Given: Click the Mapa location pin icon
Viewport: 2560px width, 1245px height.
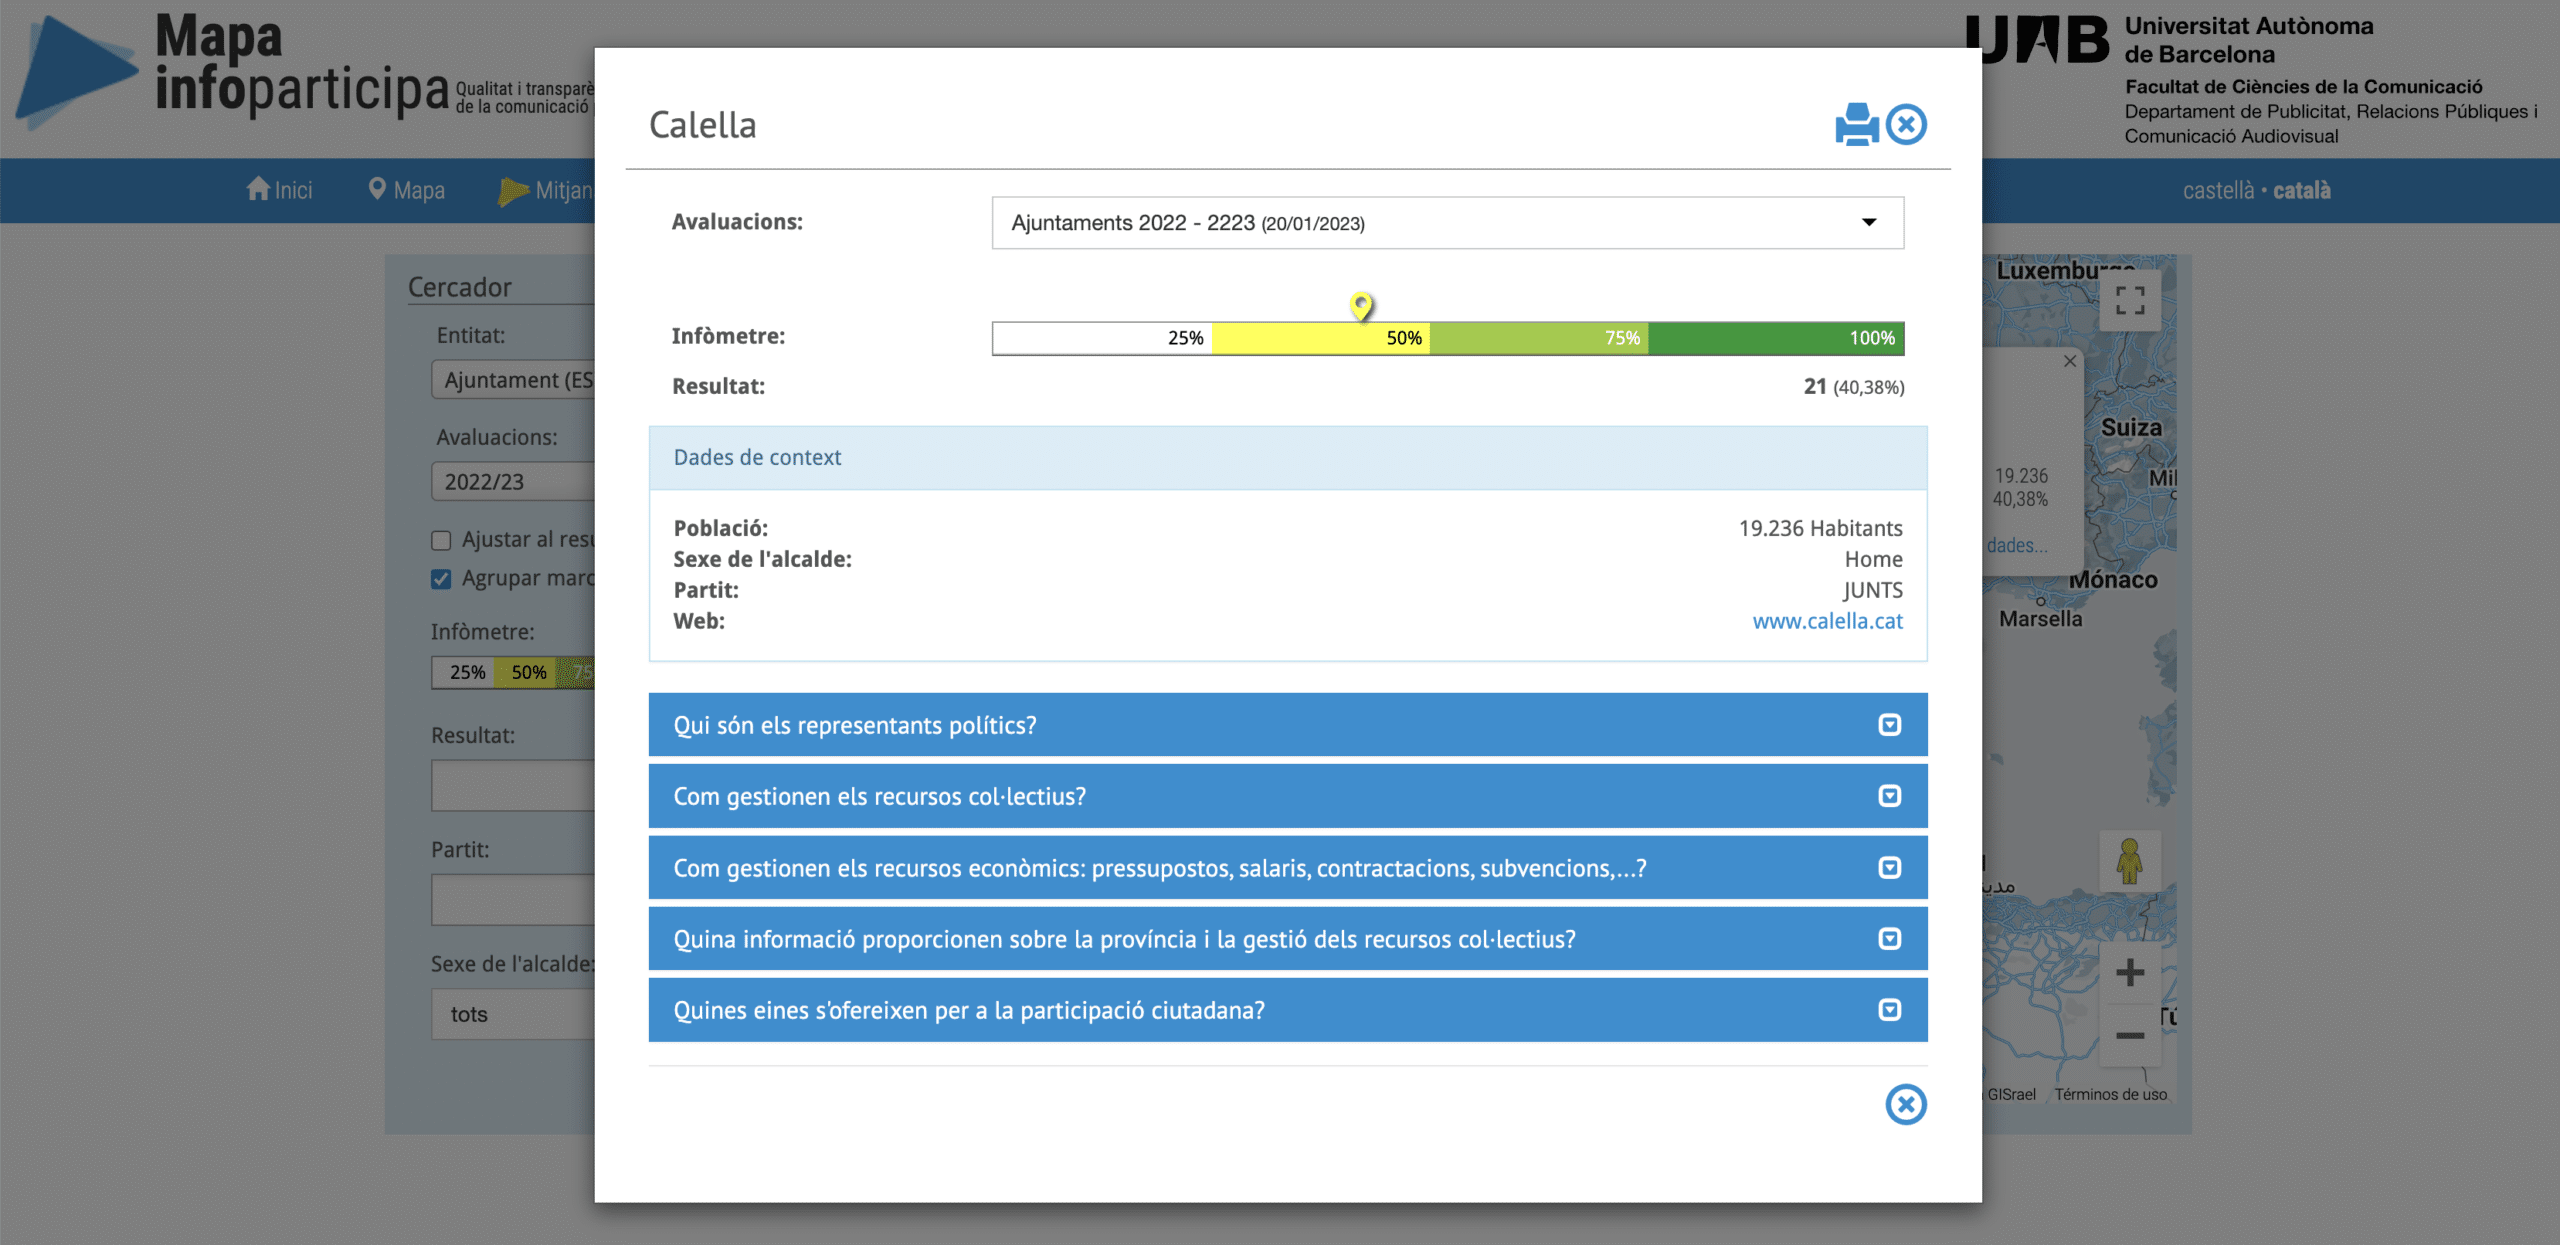Looking at the screenshot, I should 377,188.
